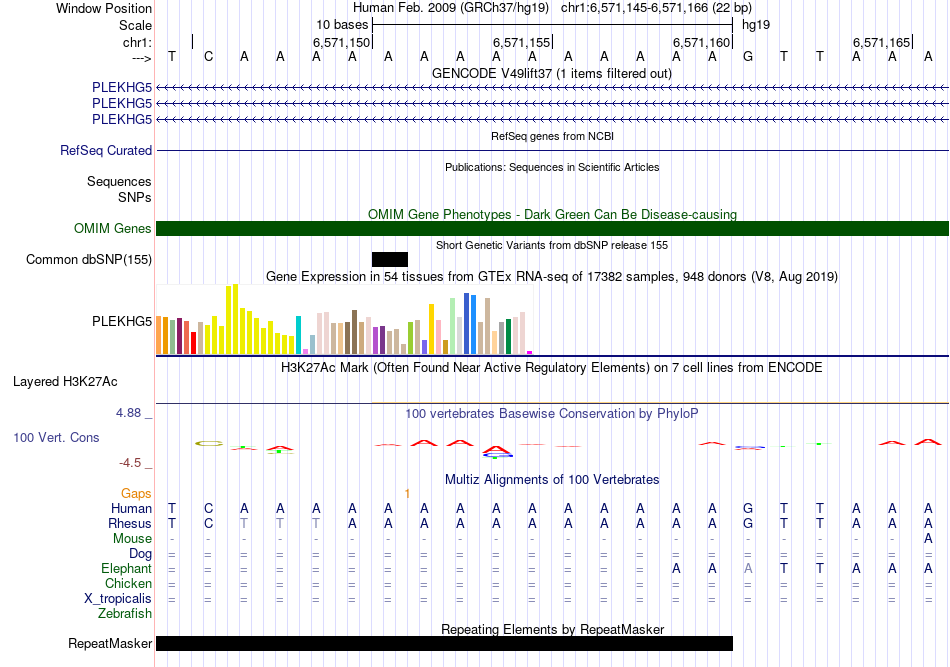
Task: Click Publications: Sequences in Scientific Articles title
Action: pyautogui.click(x=552, y=167)
